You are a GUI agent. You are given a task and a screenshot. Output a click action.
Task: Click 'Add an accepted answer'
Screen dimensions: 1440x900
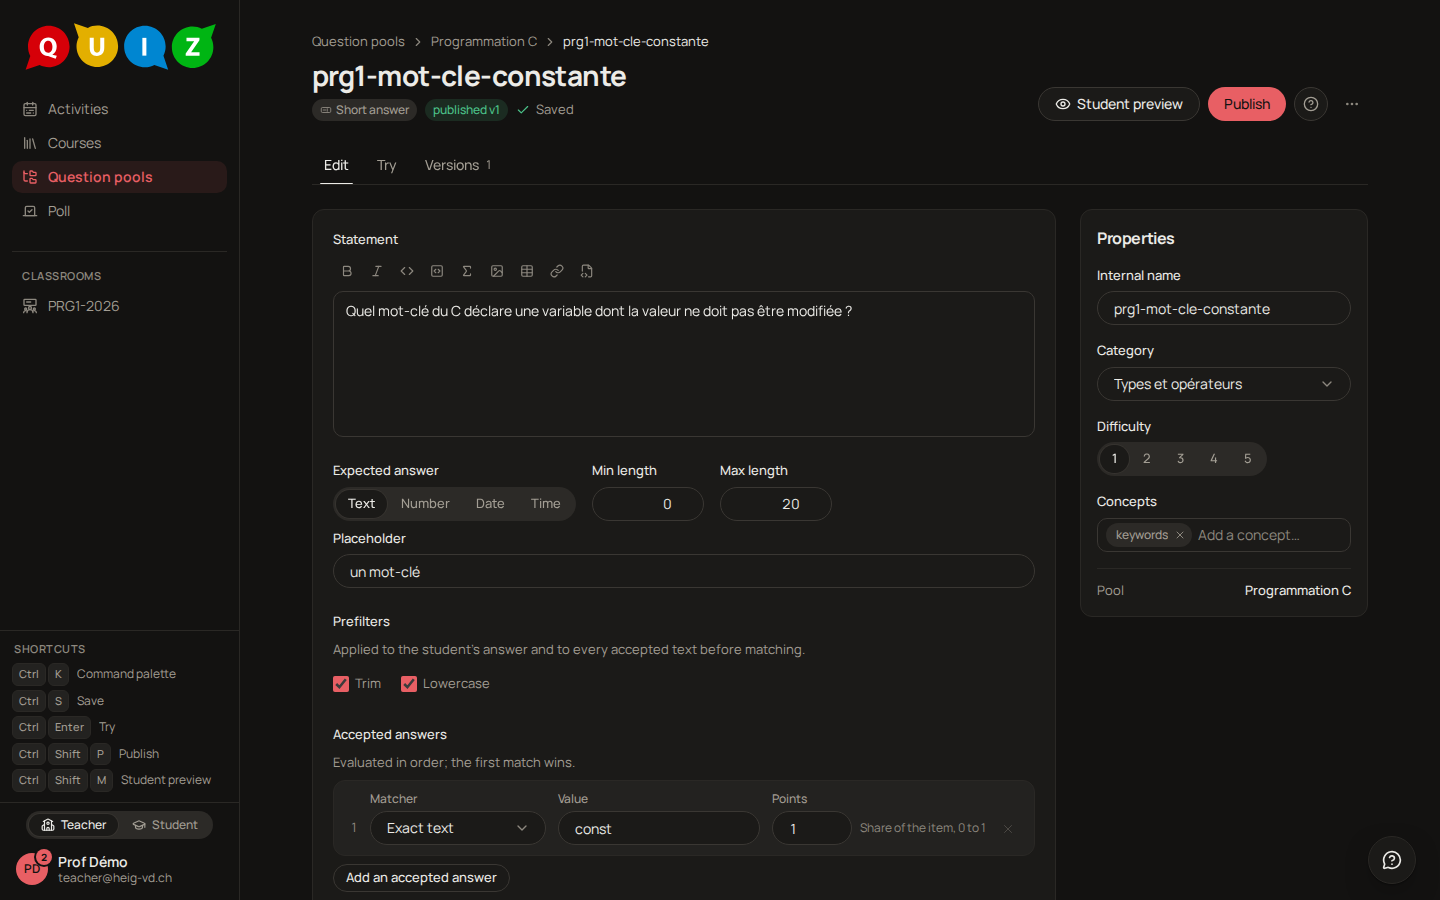click(x=421, y=878)
